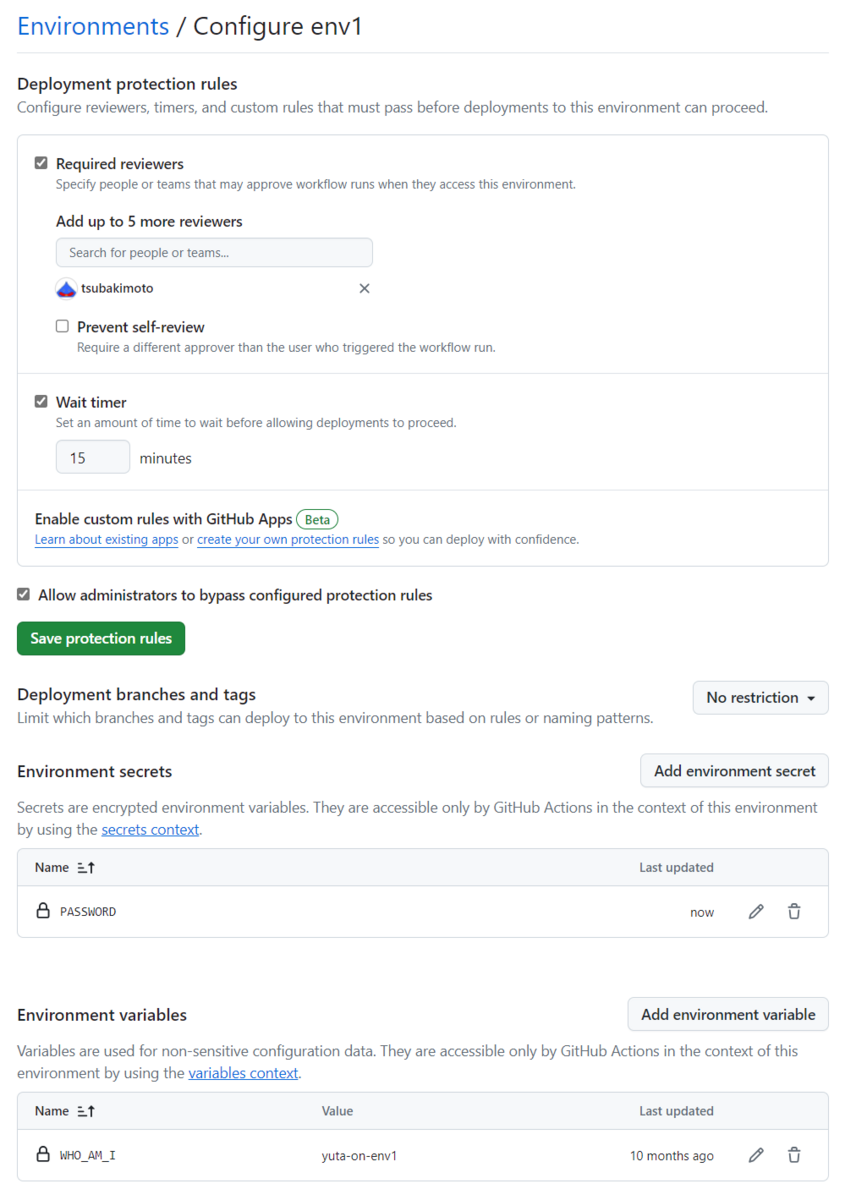Open the secrets context link
This screenshot has height=1200, width=856.
[150, 829]
